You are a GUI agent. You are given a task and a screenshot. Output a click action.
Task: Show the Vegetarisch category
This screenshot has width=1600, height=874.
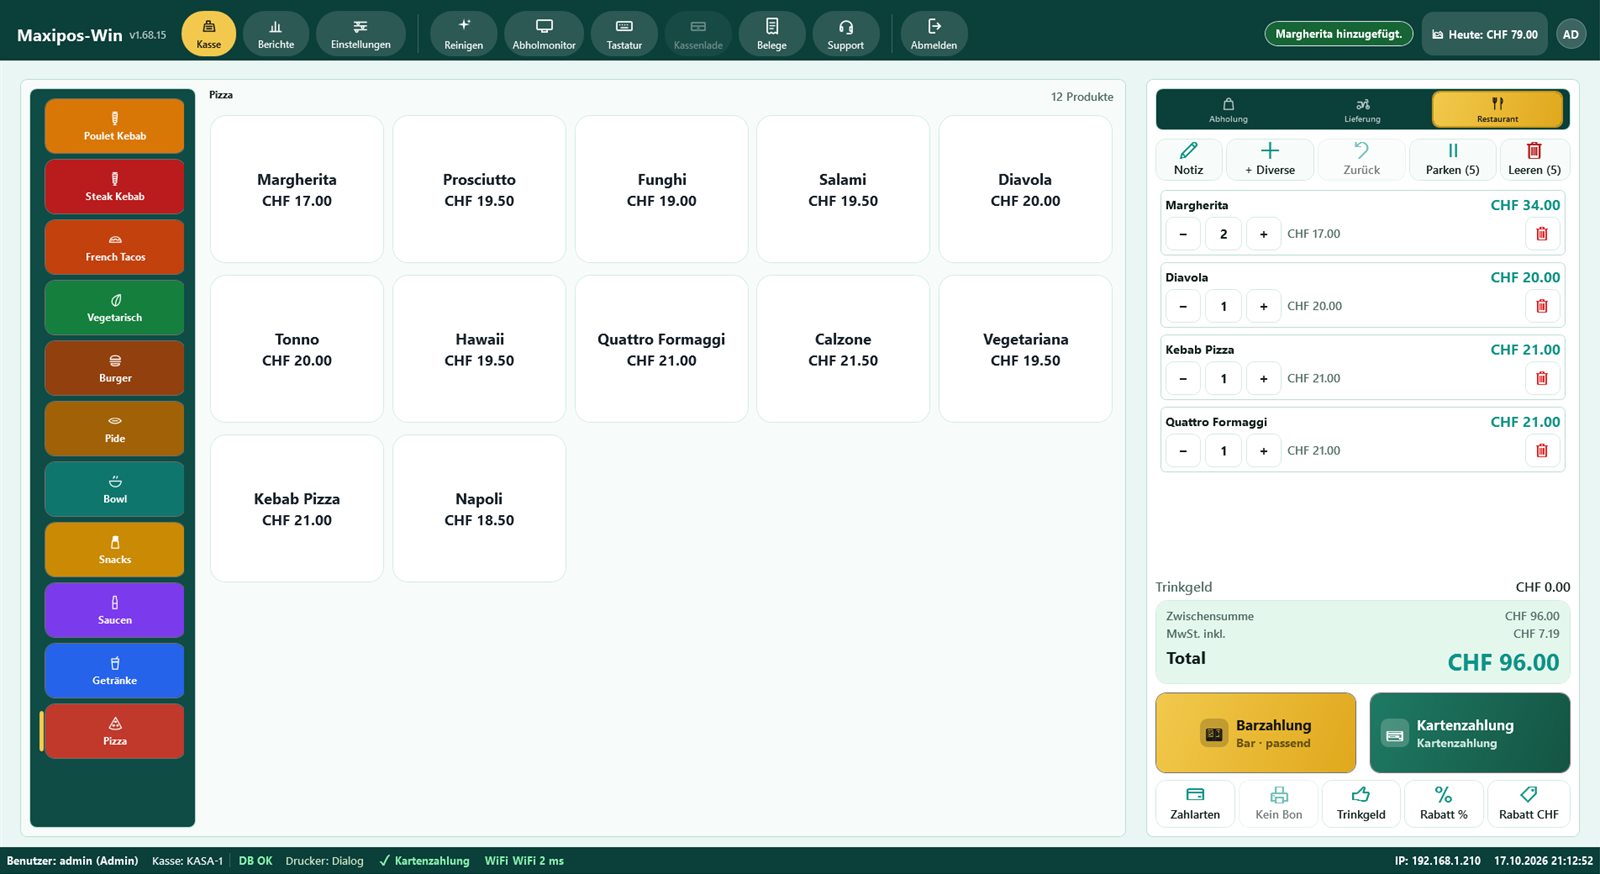(115, 307)
